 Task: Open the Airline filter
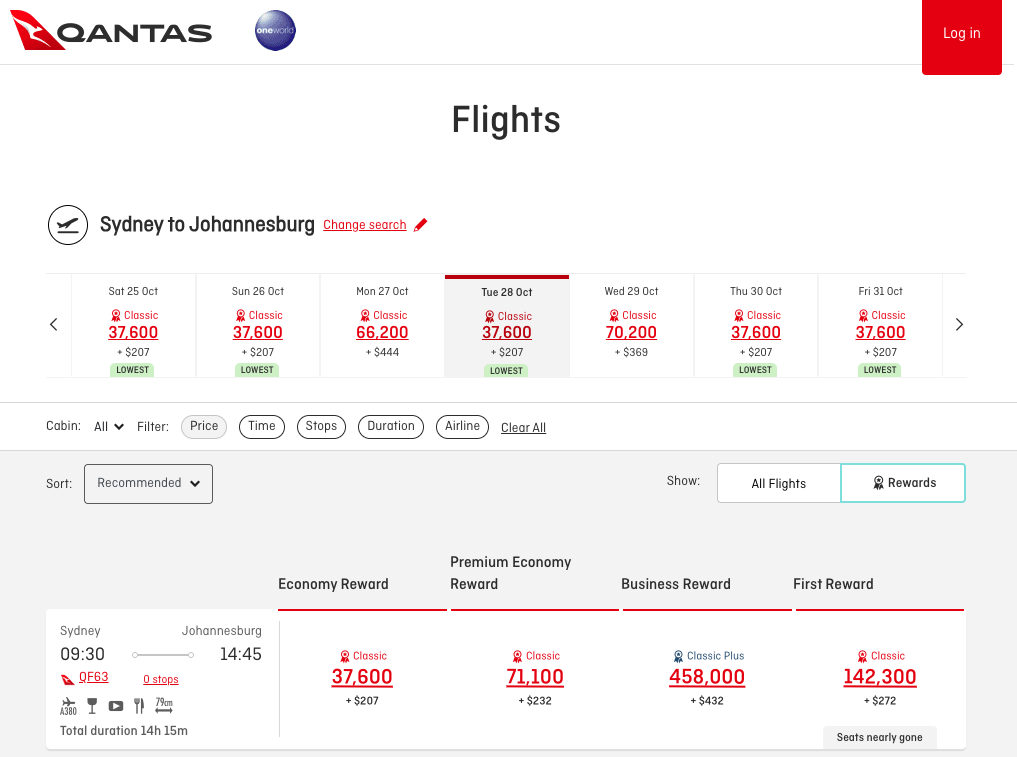(462, 426)
